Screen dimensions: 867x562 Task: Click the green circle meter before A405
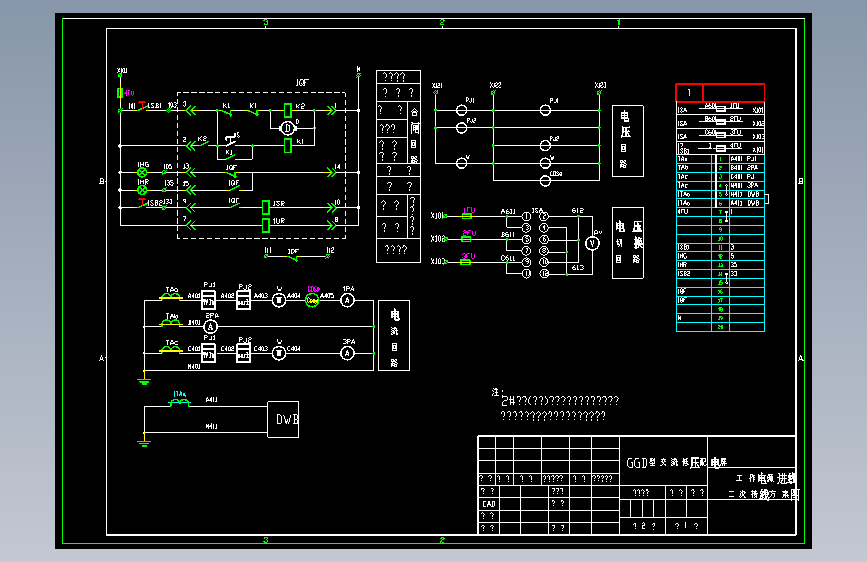click(x=312, y=300)
